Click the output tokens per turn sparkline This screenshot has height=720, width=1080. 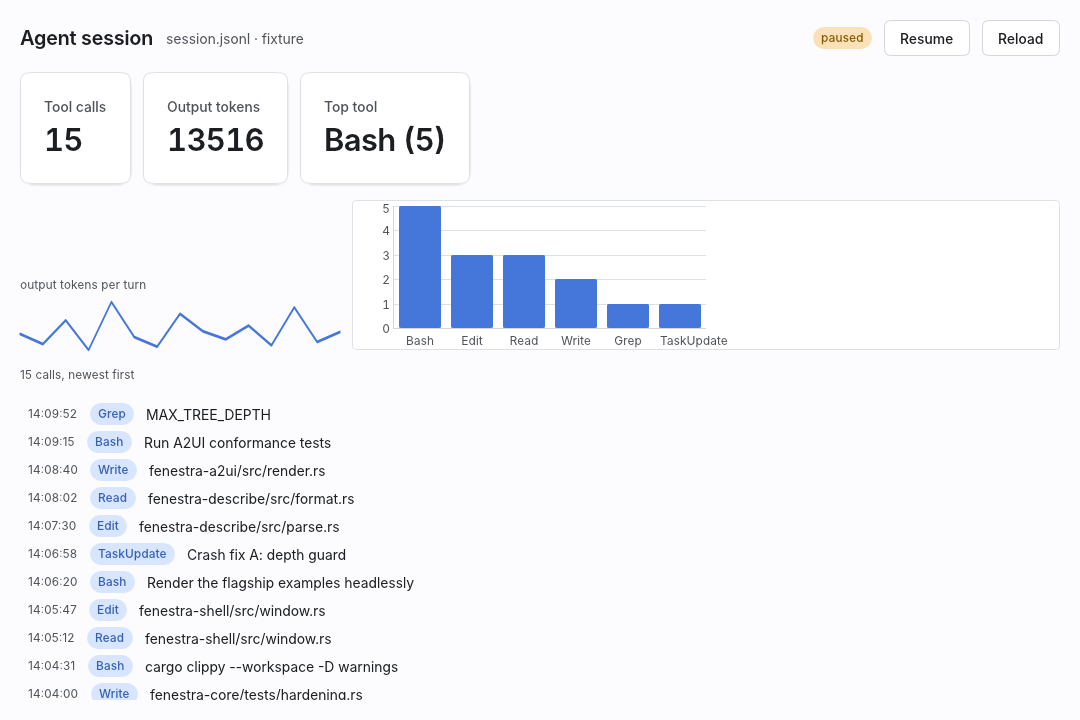click(x=180, y=325)
